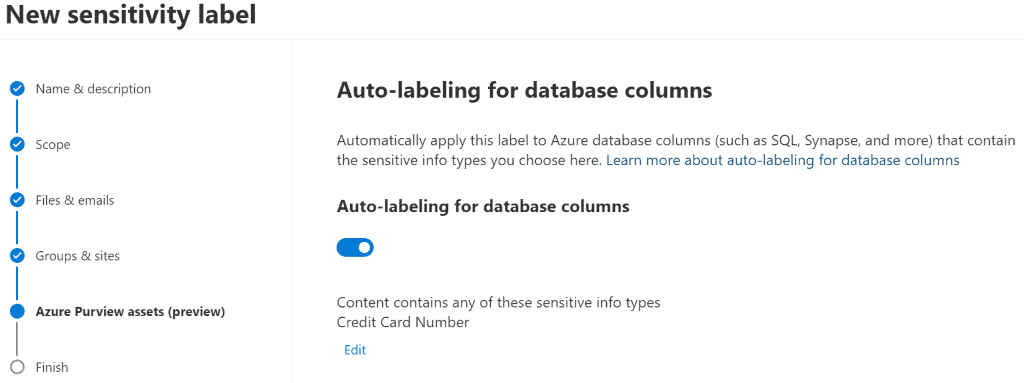Select Azure Purview assets (preview) step label
Screen dimensions: 1024x383
coord(130,312)
